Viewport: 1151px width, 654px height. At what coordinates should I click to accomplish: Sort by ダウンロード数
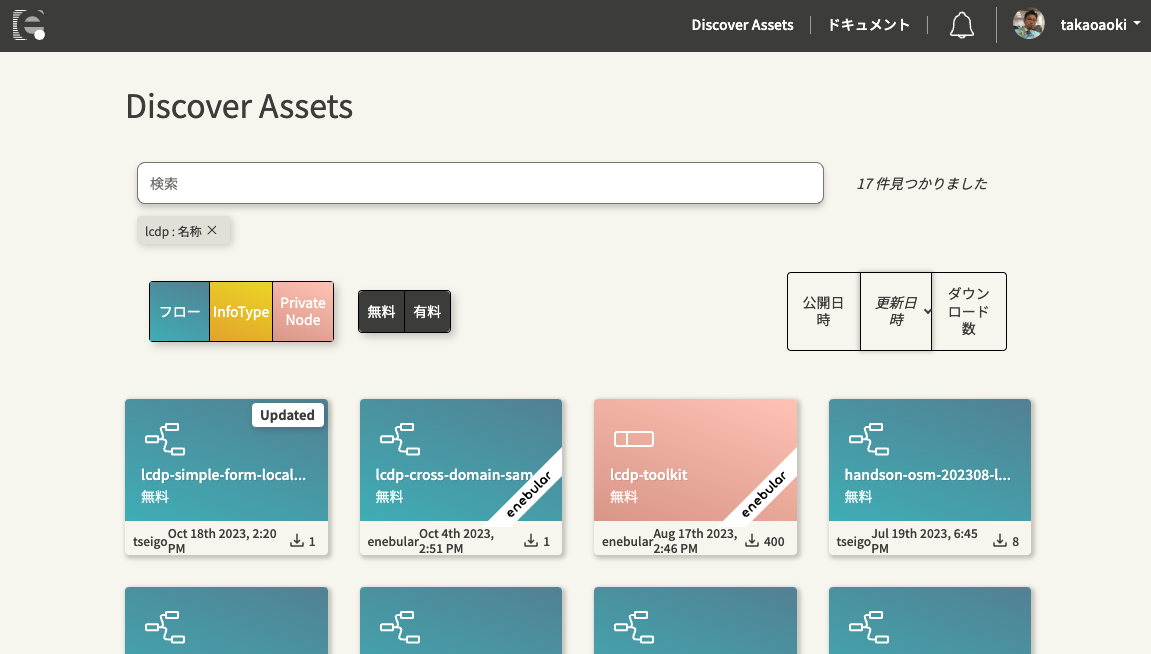click(968, 311)
